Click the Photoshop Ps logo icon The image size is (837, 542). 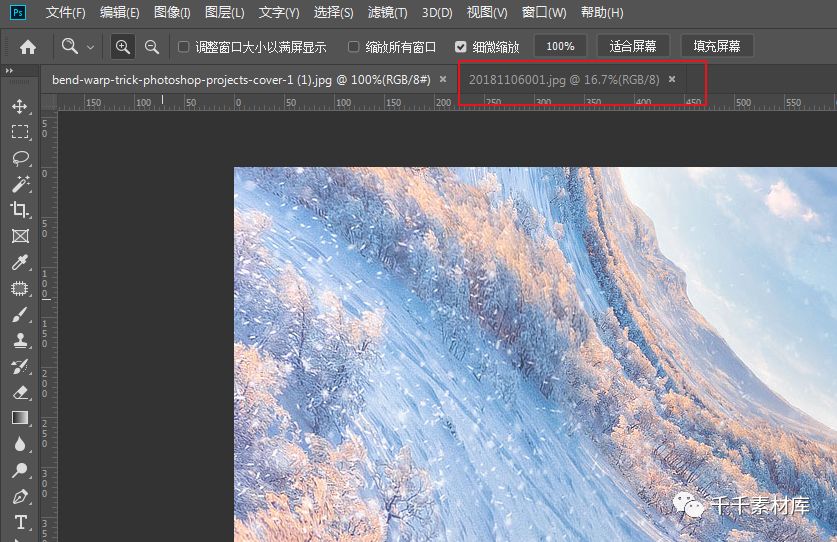[x=18, y=12]
